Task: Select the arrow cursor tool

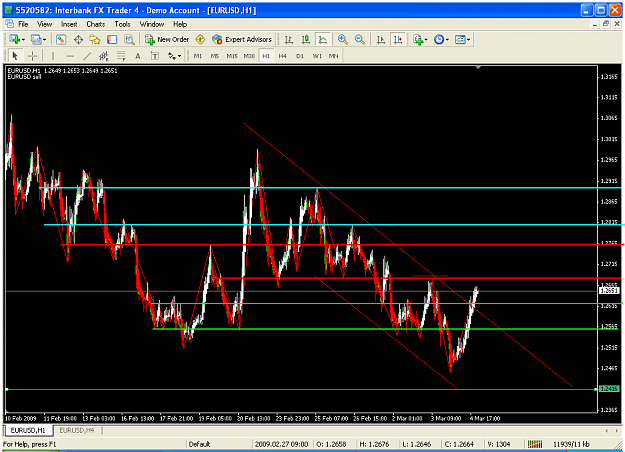Action: pos(15,56)
